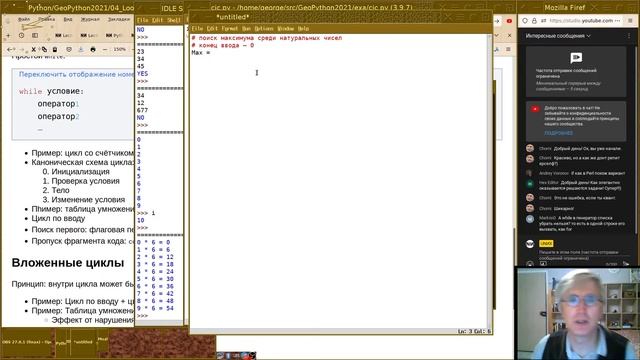The height and width of the screenshot is (360, 640).
Task: Click 'Max =' code line in editor
Action: pyautogui.click(x=200, y=53)
